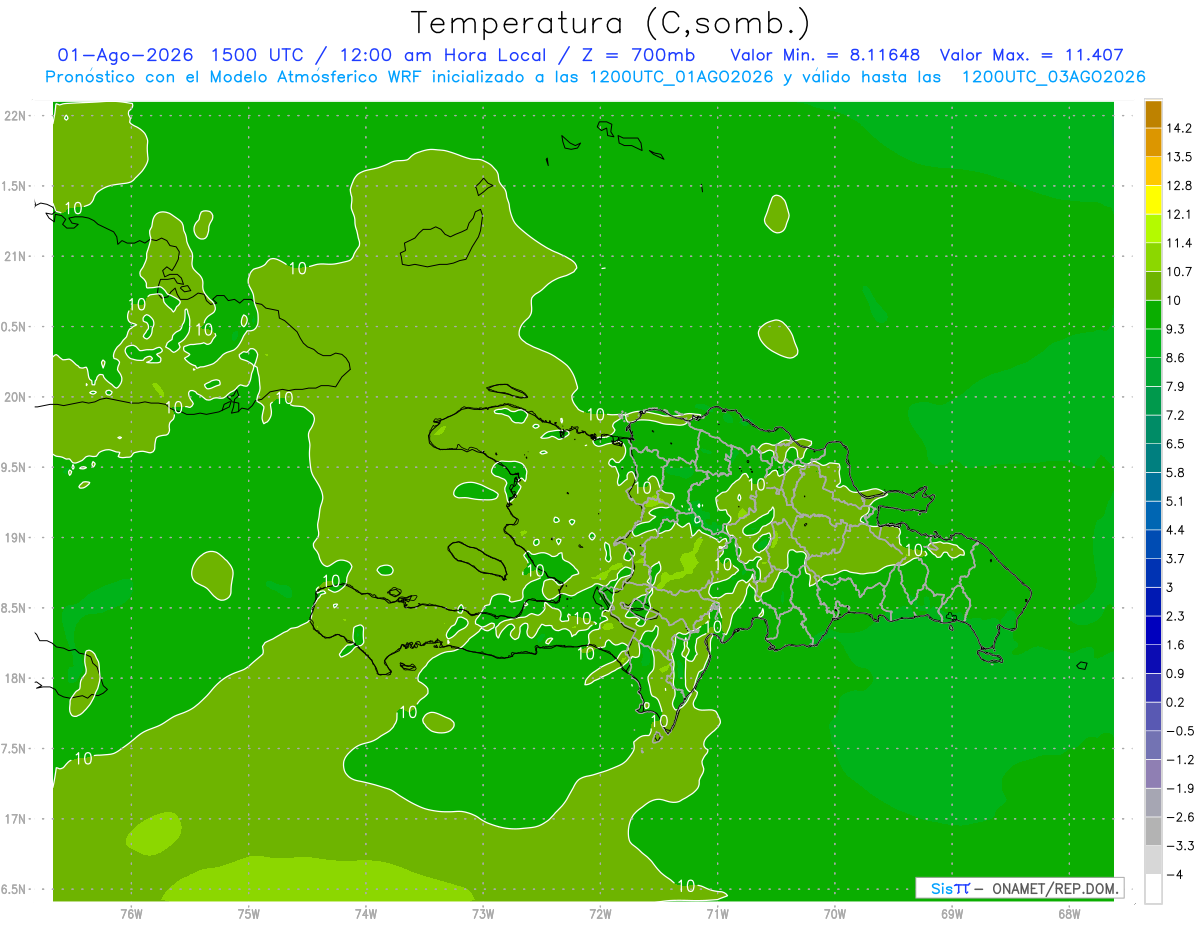Select the valid-until time "1200UTC_03AGO2026"
The height and width of the screenshot is (927, 1200).
[x=1053, y=77]
